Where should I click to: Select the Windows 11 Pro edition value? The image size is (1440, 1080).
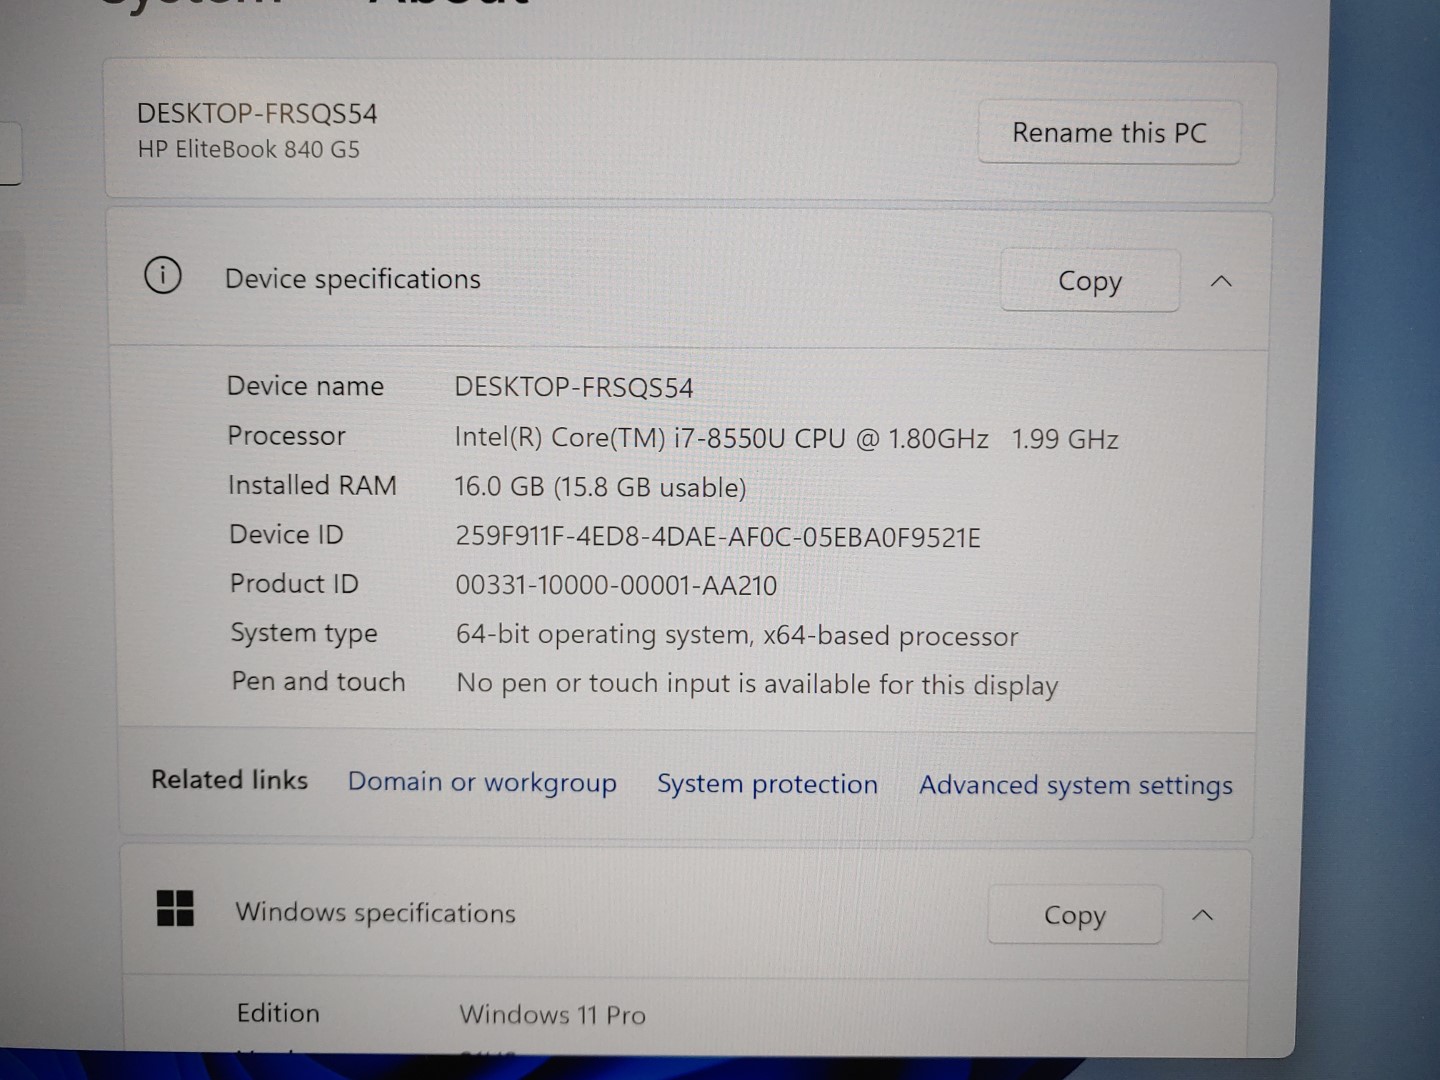(552, 1015)
